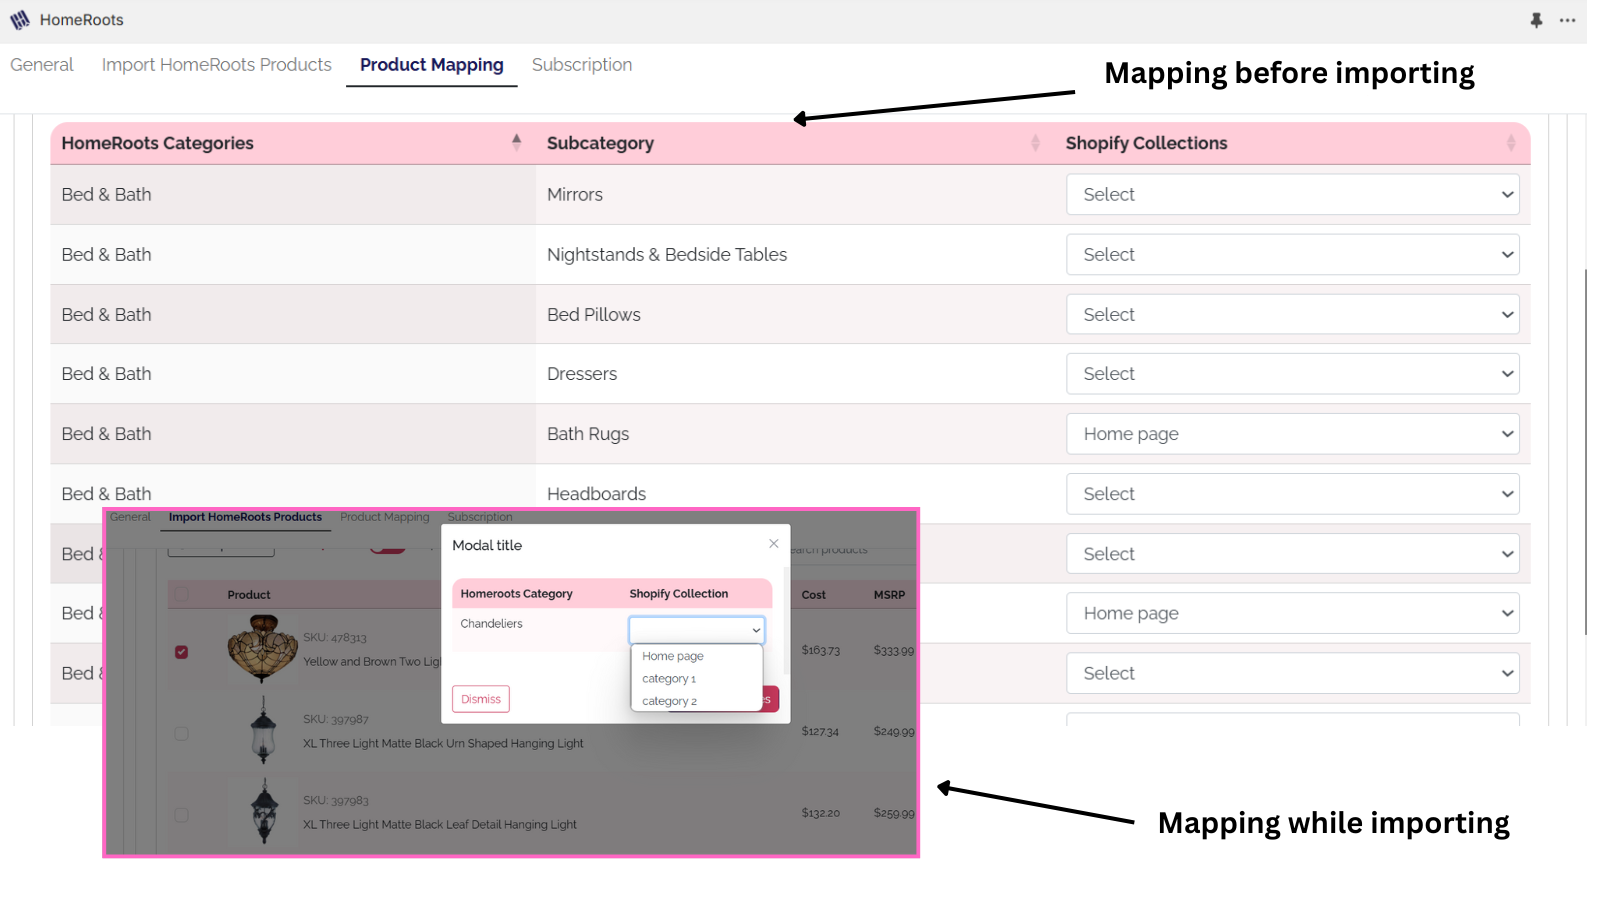Click the Dismiss button in modal

pos(481,699)
